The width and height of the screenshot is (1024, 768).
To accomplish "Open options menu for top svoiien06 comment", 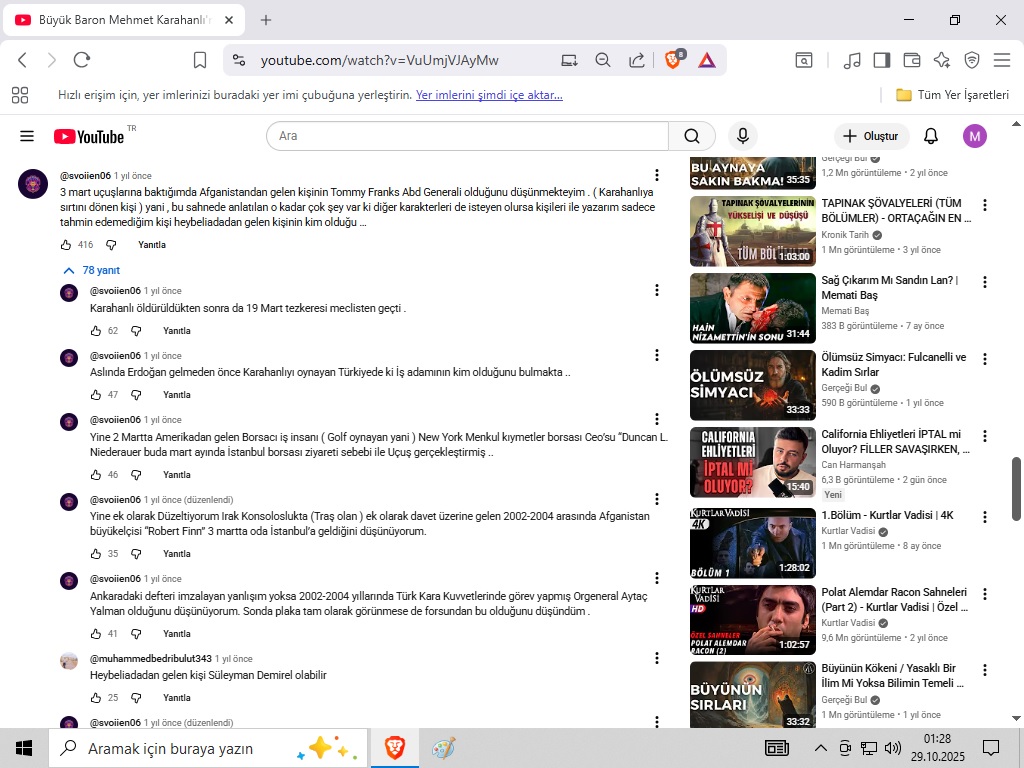I will point(656,175).
